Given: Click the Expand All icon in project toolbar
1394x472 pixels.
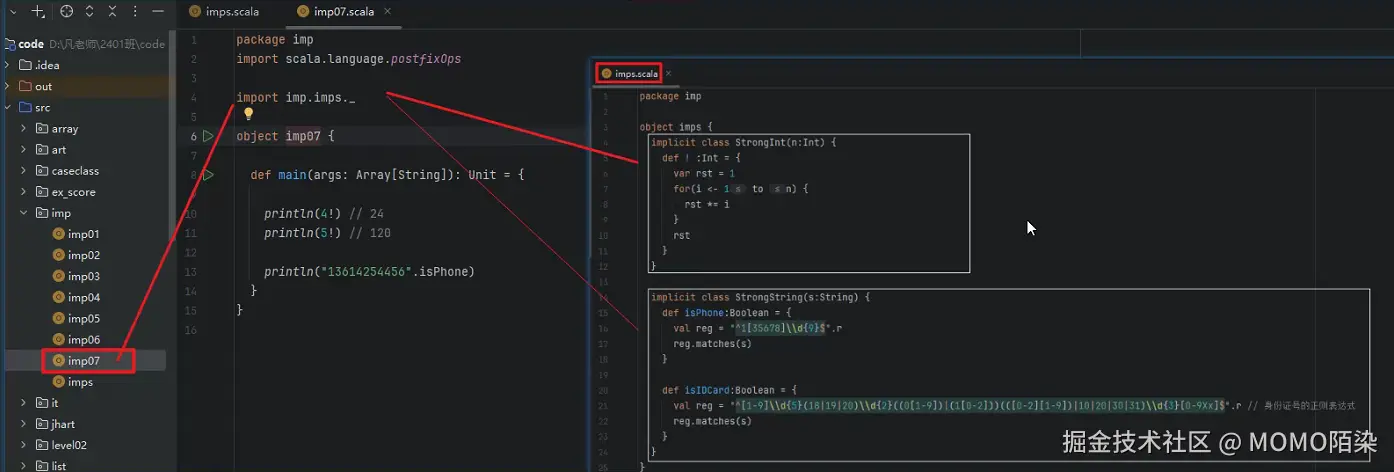Looking at the screenshot, I should tap(89, 12).
